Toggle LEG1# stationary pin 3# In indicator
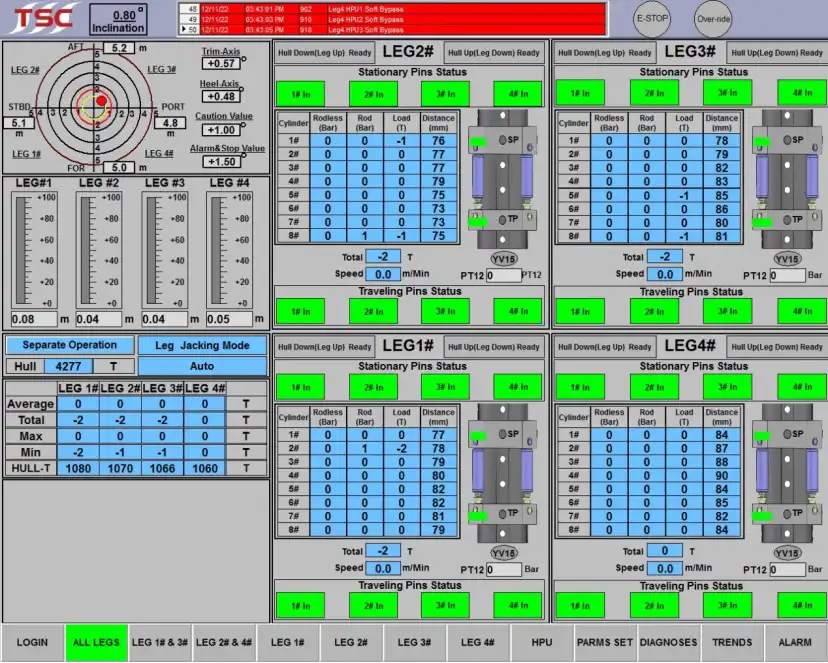The height and width of the screenshot is (663, 828). pos(446,387)
